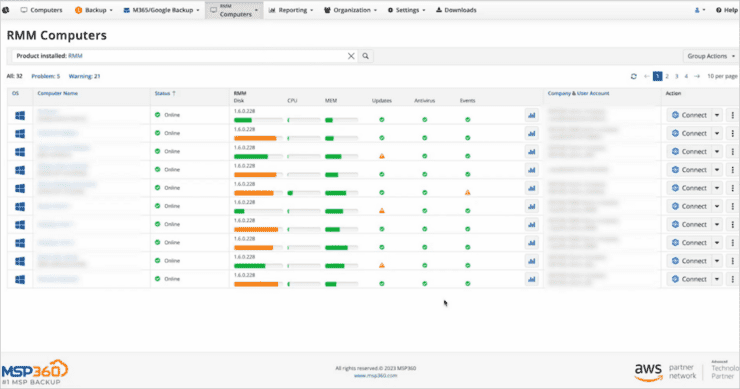The image size is (740, 389).
Task: Open RMM chart for third computer row
Action: pyautogui.click(x=532, y=152)
